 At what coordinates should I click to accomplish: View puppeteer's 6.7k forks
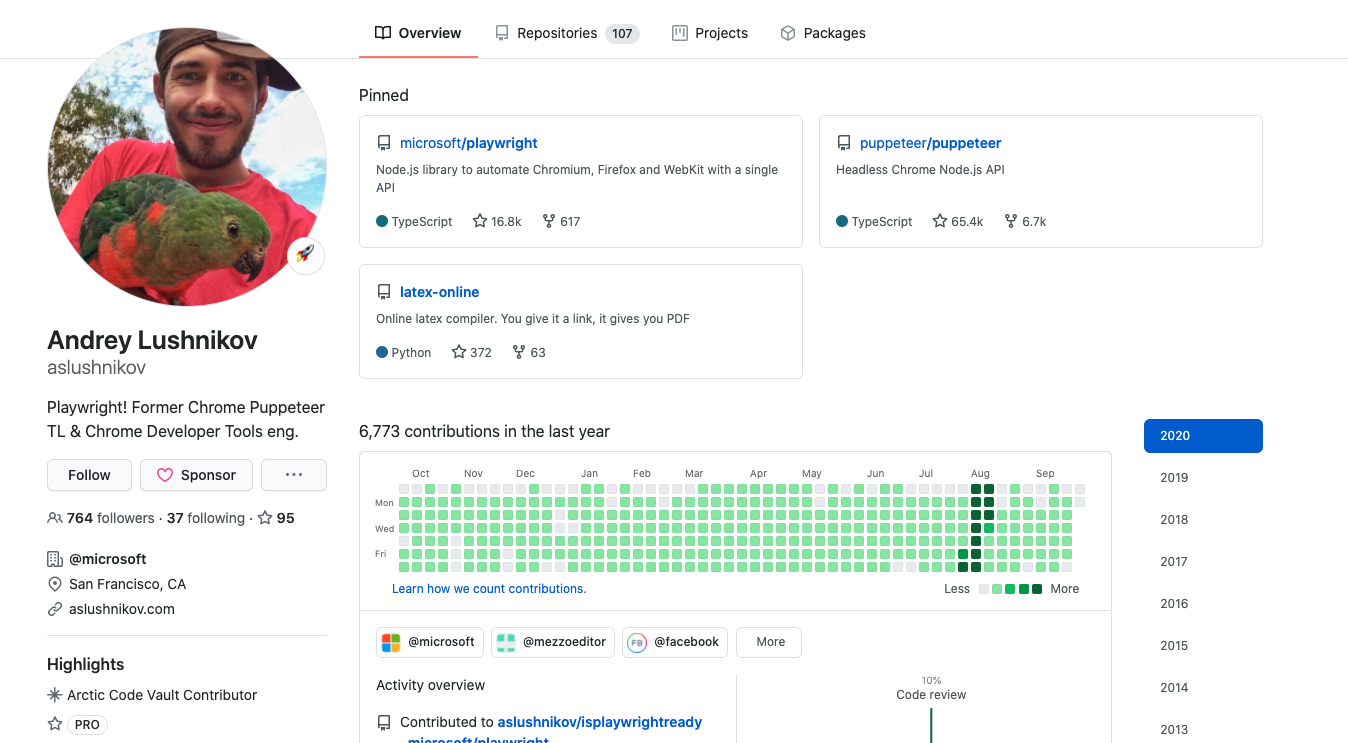click(1025, 221)
